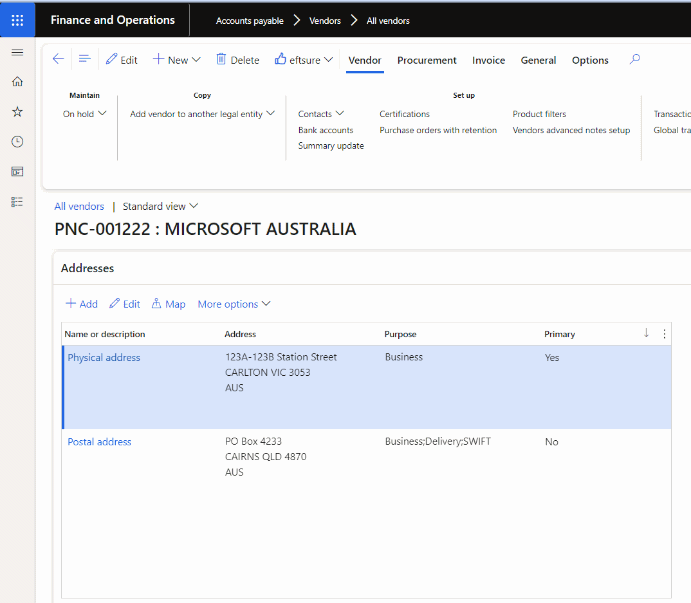Switch to the General tab

538,60
